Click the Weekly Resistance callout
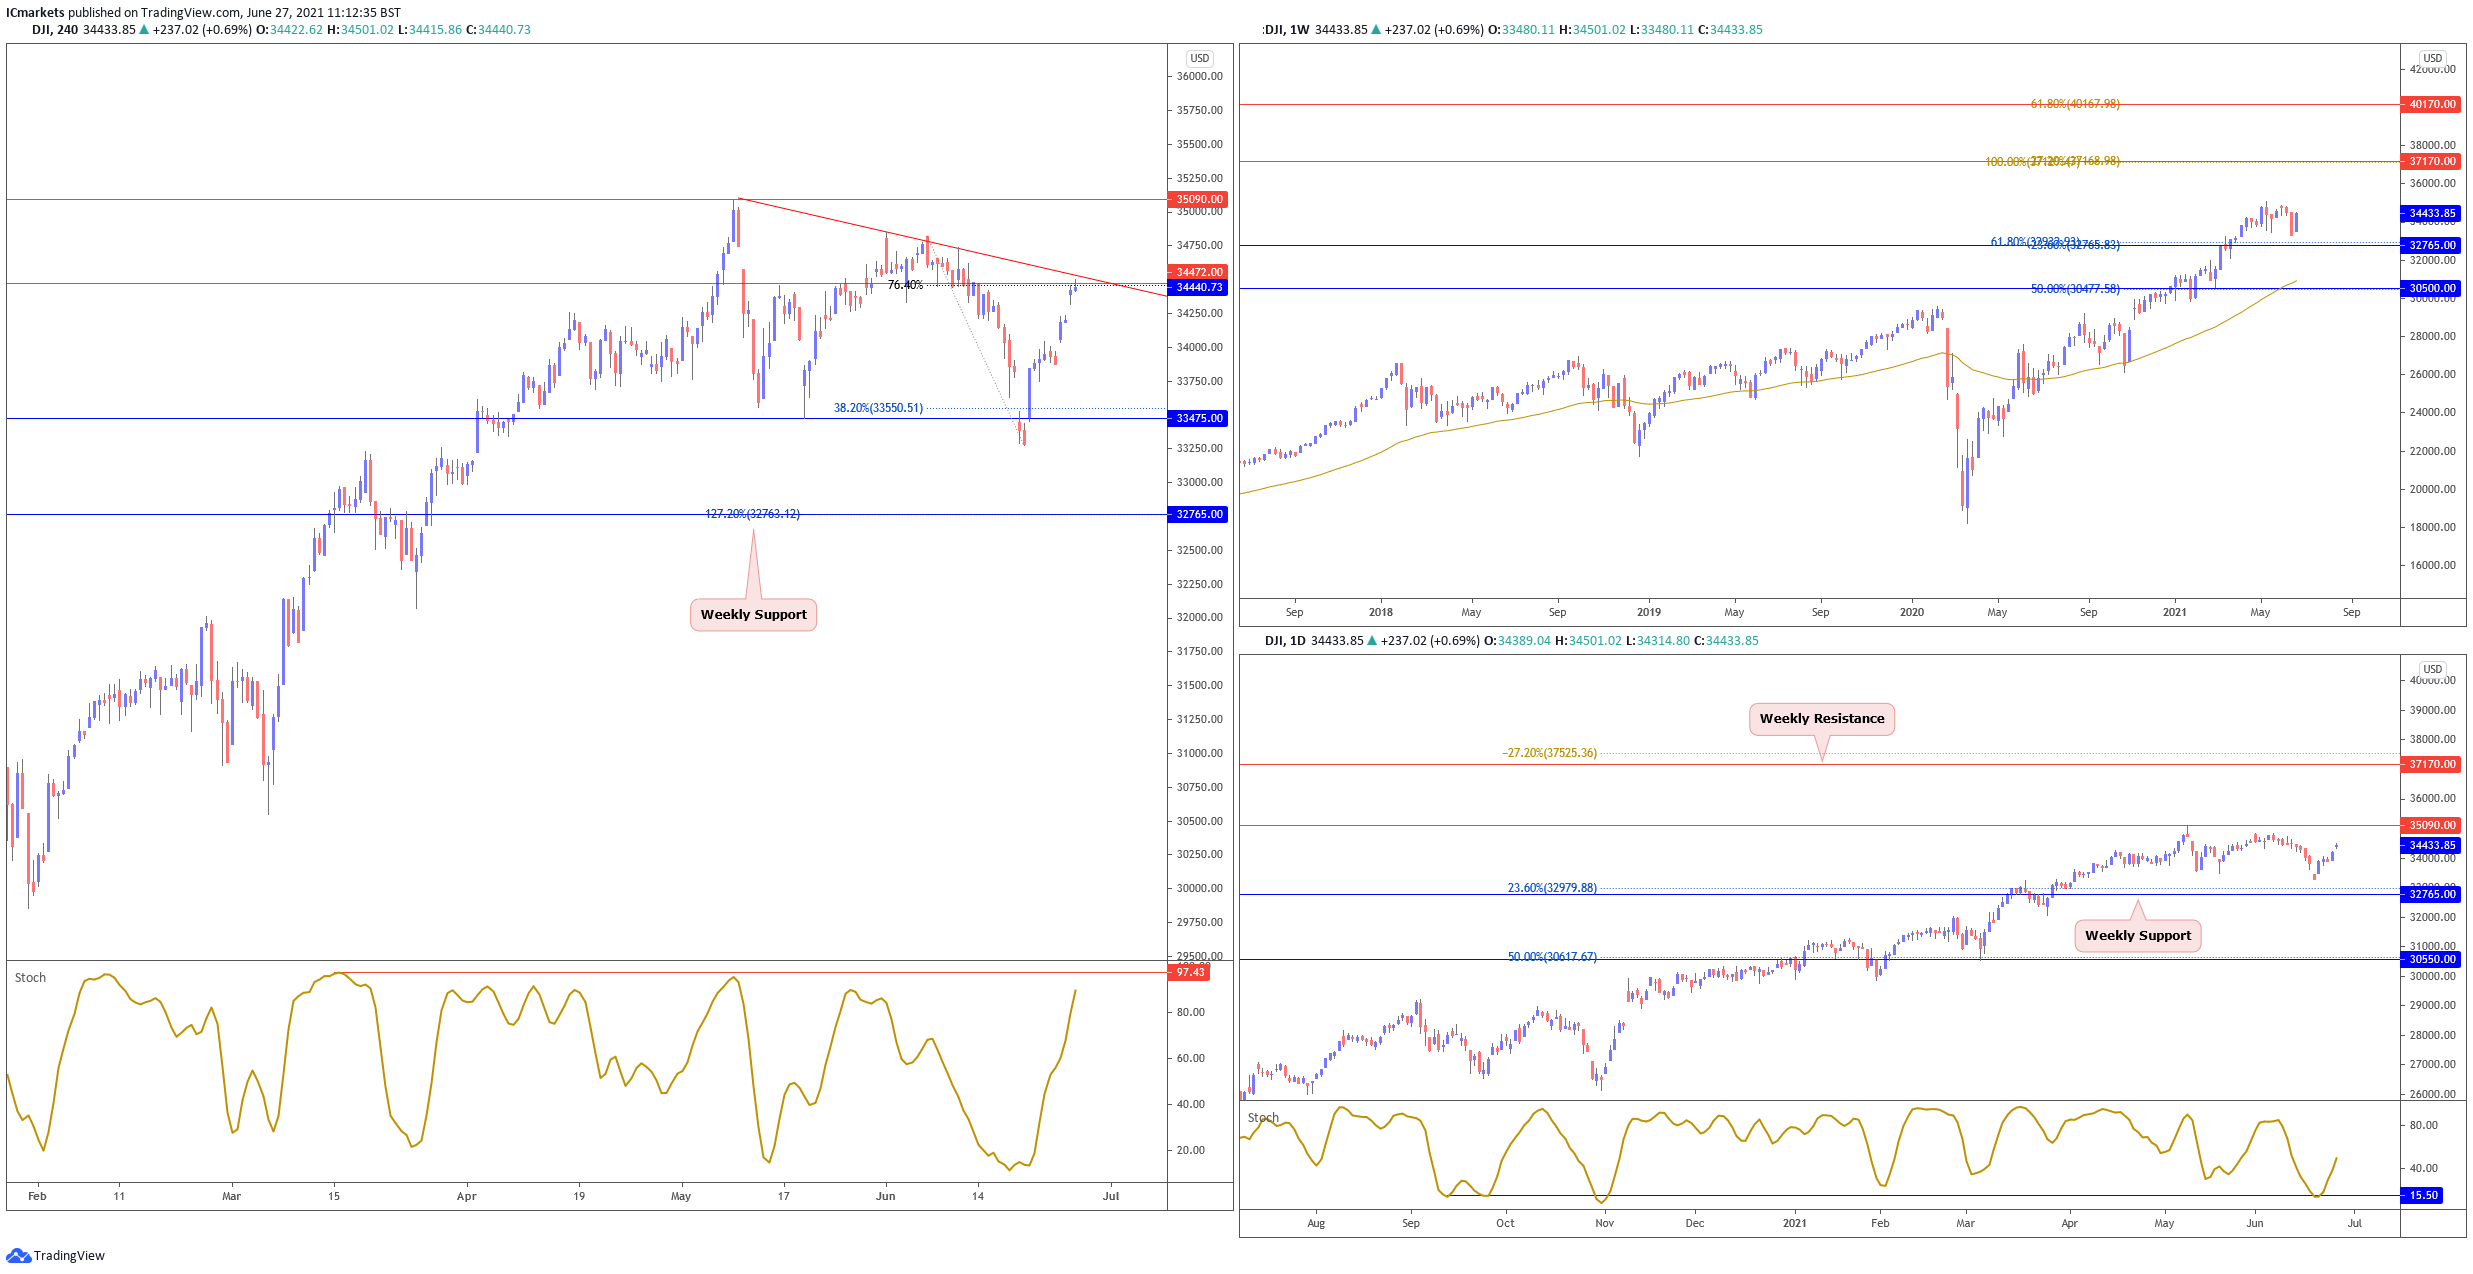The height and width of the screenshot is (1274, 2473). click(1821, 719)
